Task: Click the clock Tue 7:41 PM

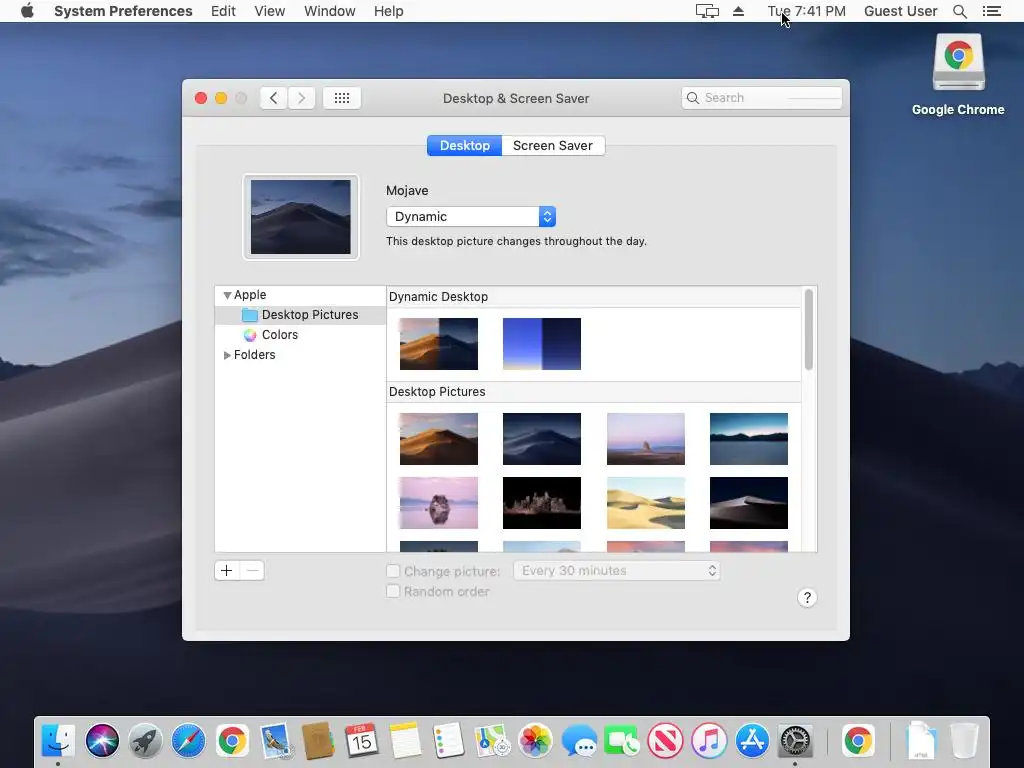Action: tap(807, 11)
